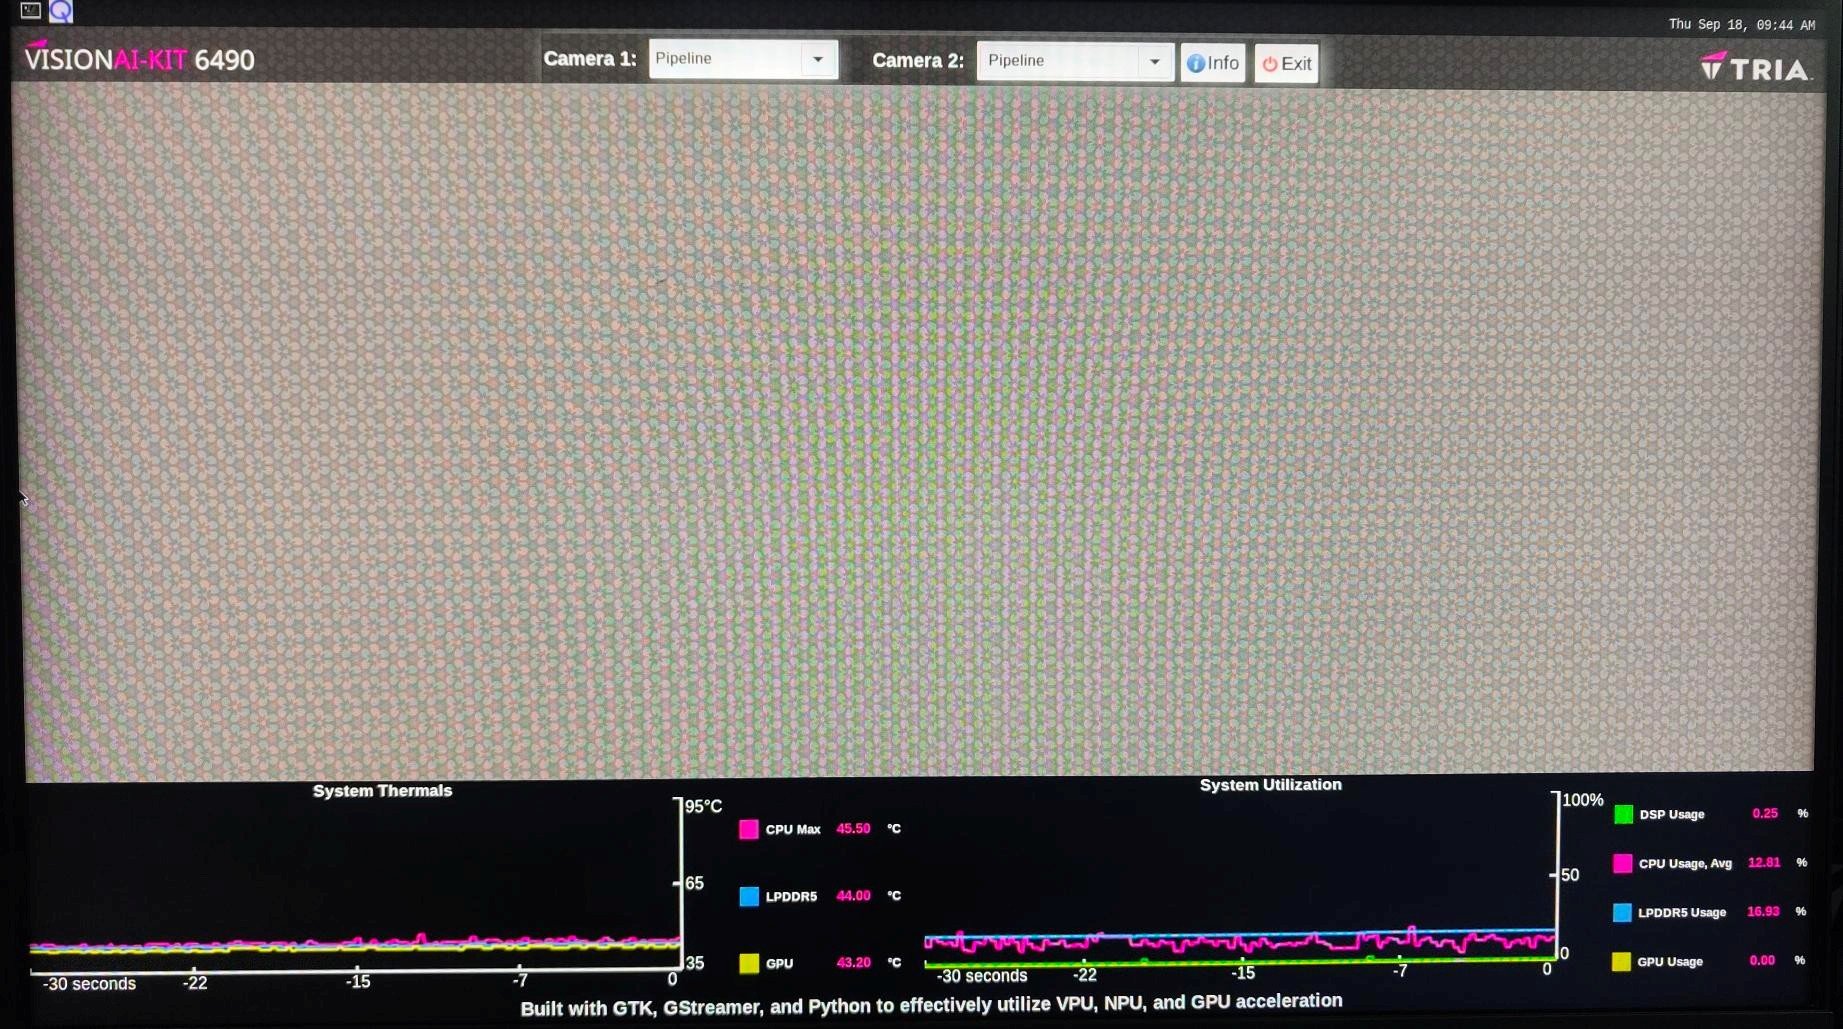Click the Built with GTK footer text
This screenshot has height=1029, width=1843.
(x=931, y=1004)
